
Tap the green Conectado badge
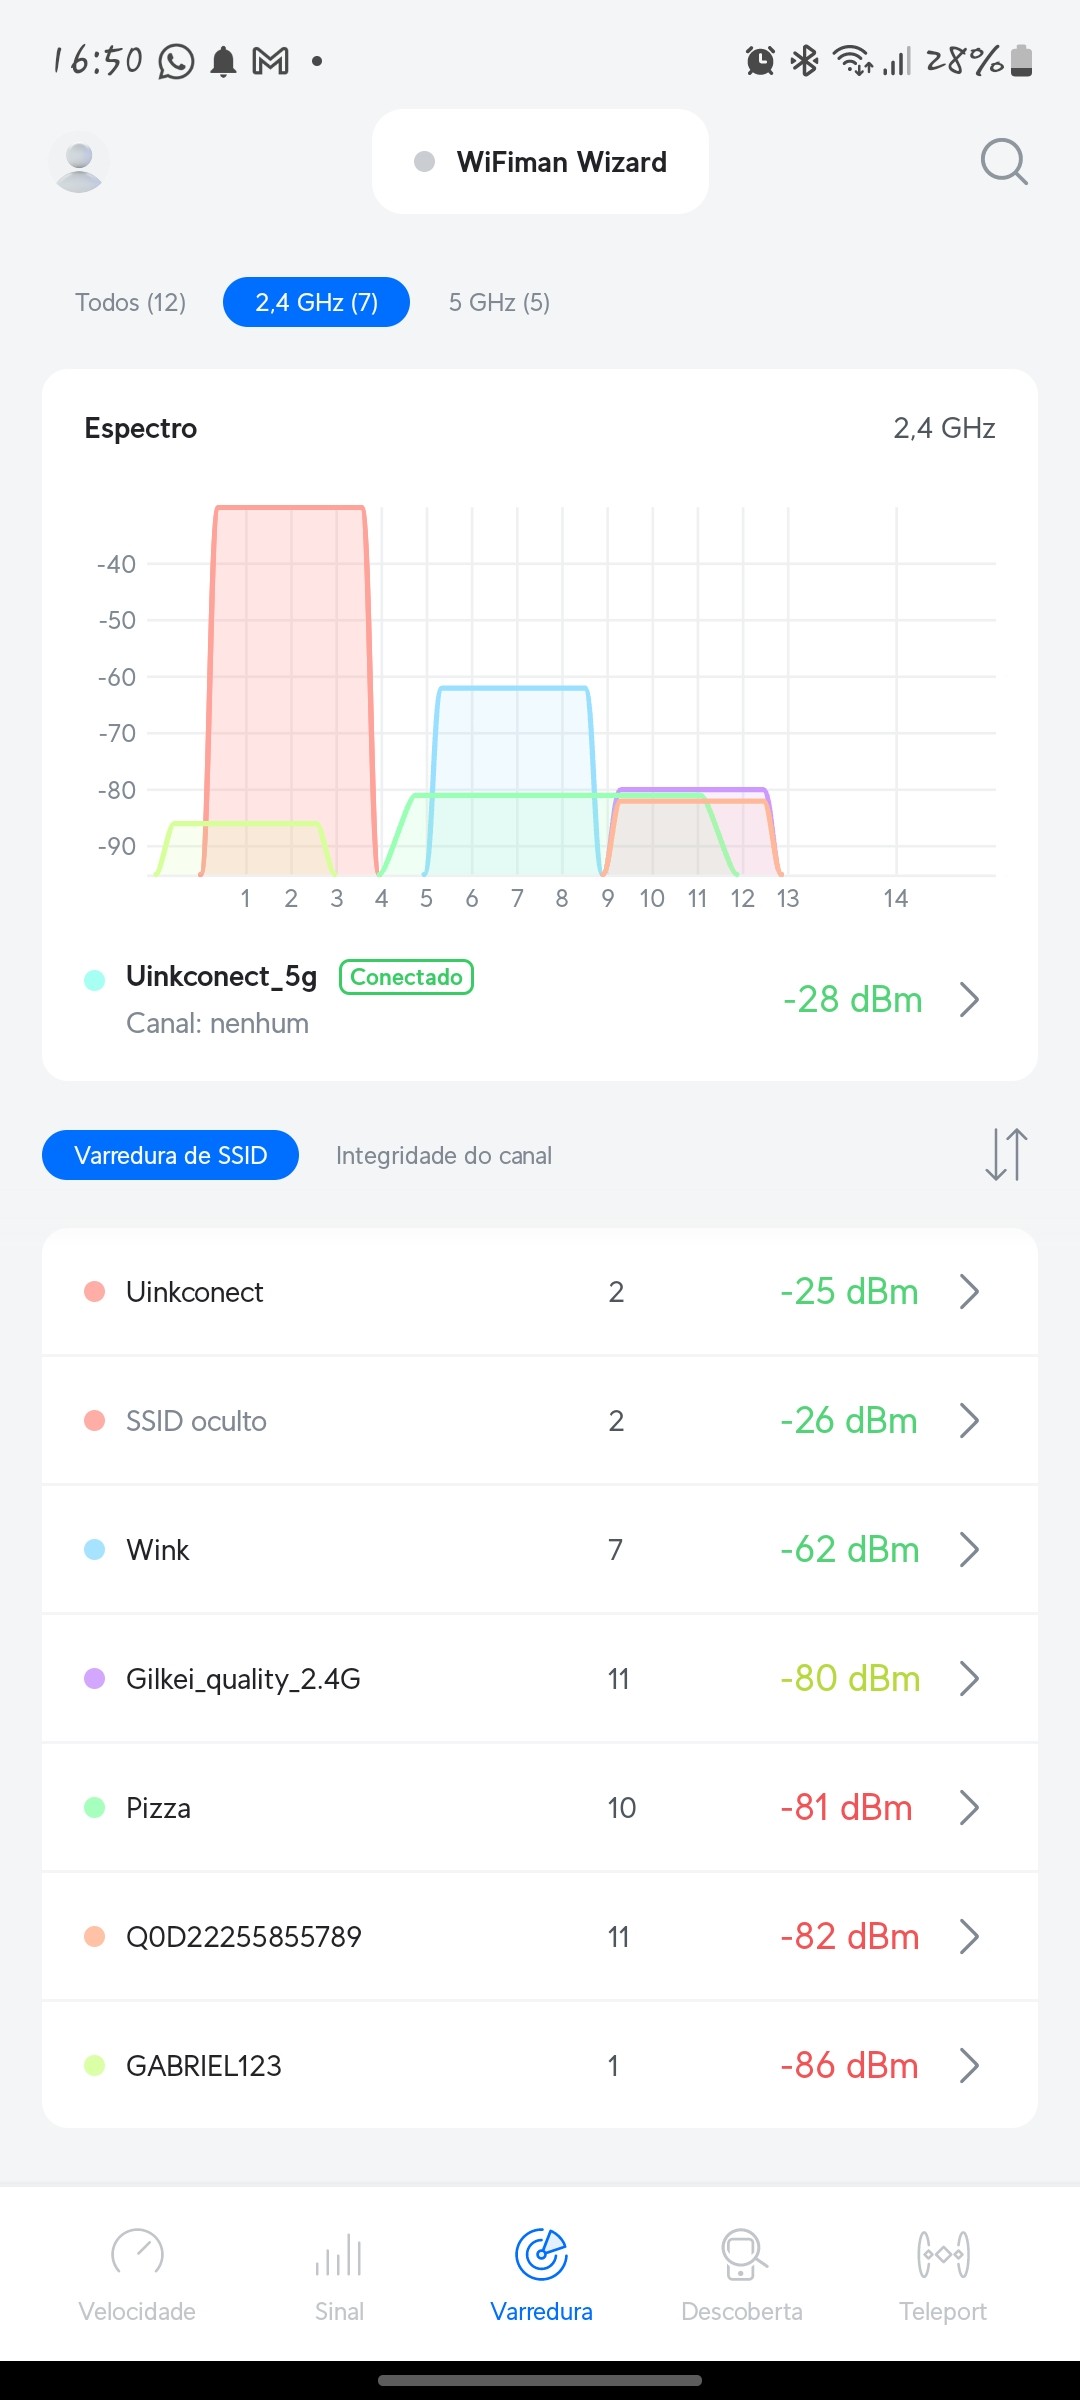(406, 977)
